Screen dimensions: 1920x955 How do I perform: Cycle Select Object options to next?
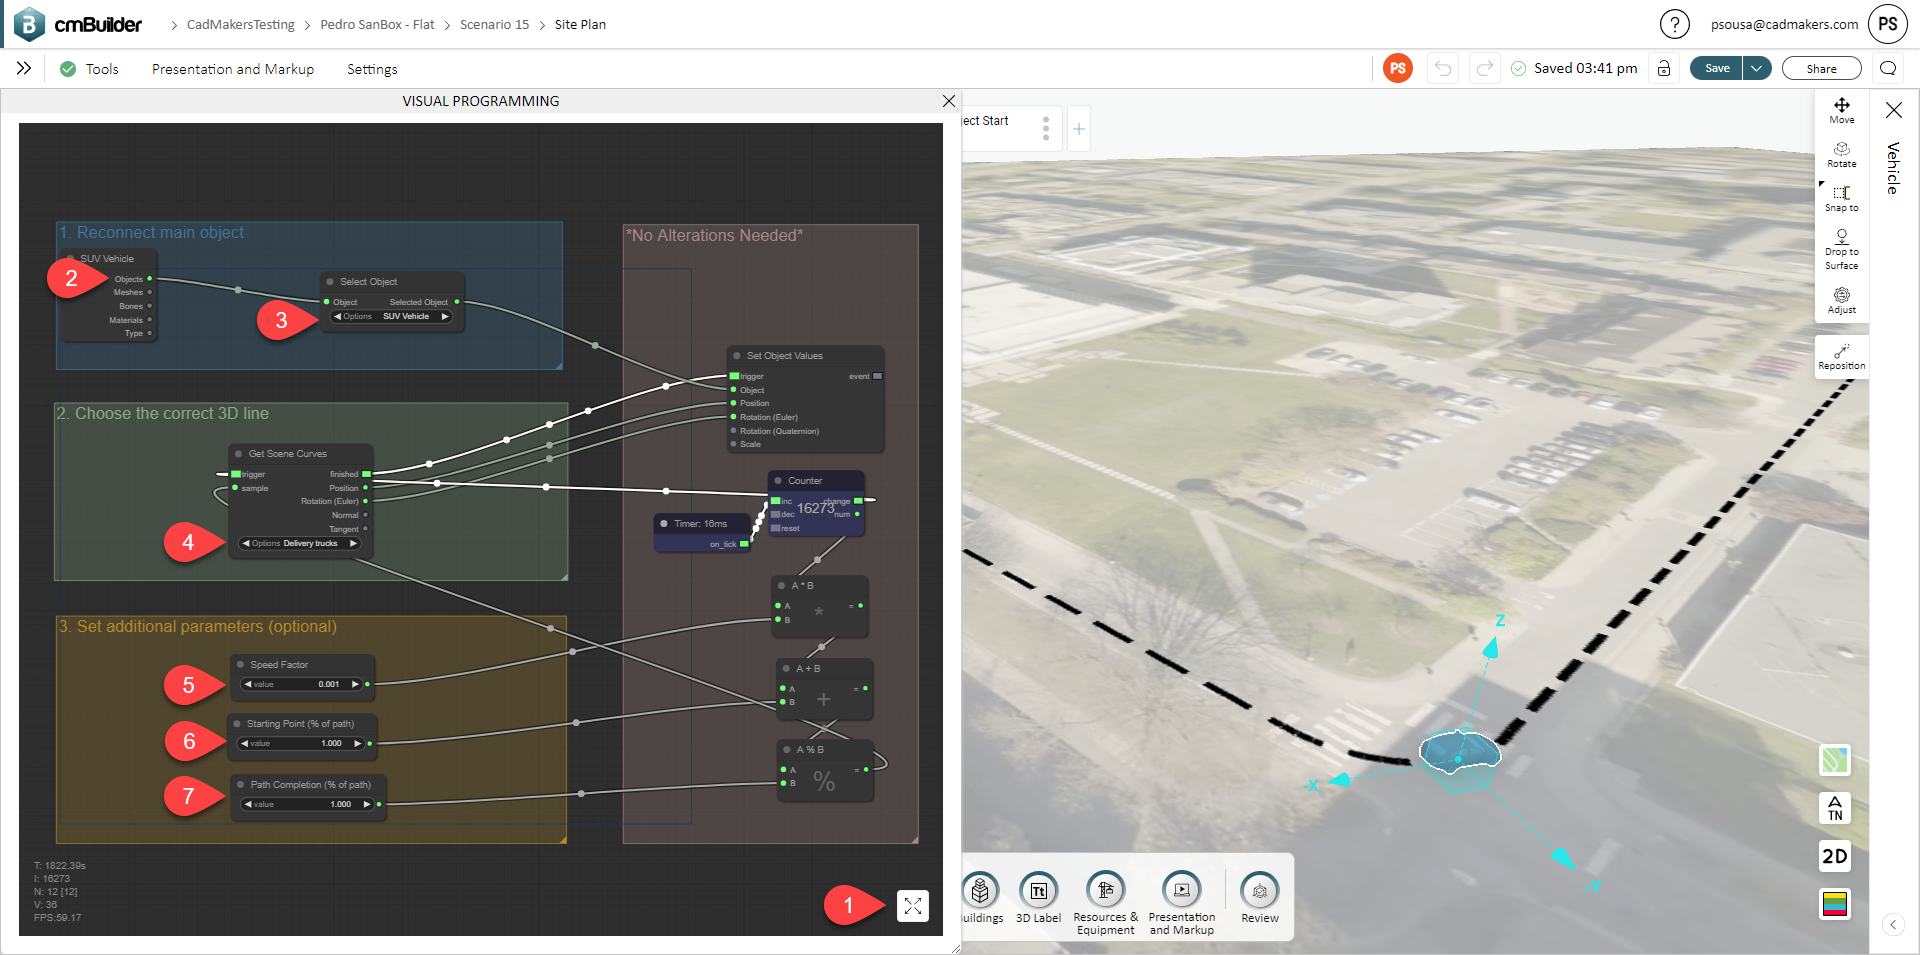coord(445,317)
